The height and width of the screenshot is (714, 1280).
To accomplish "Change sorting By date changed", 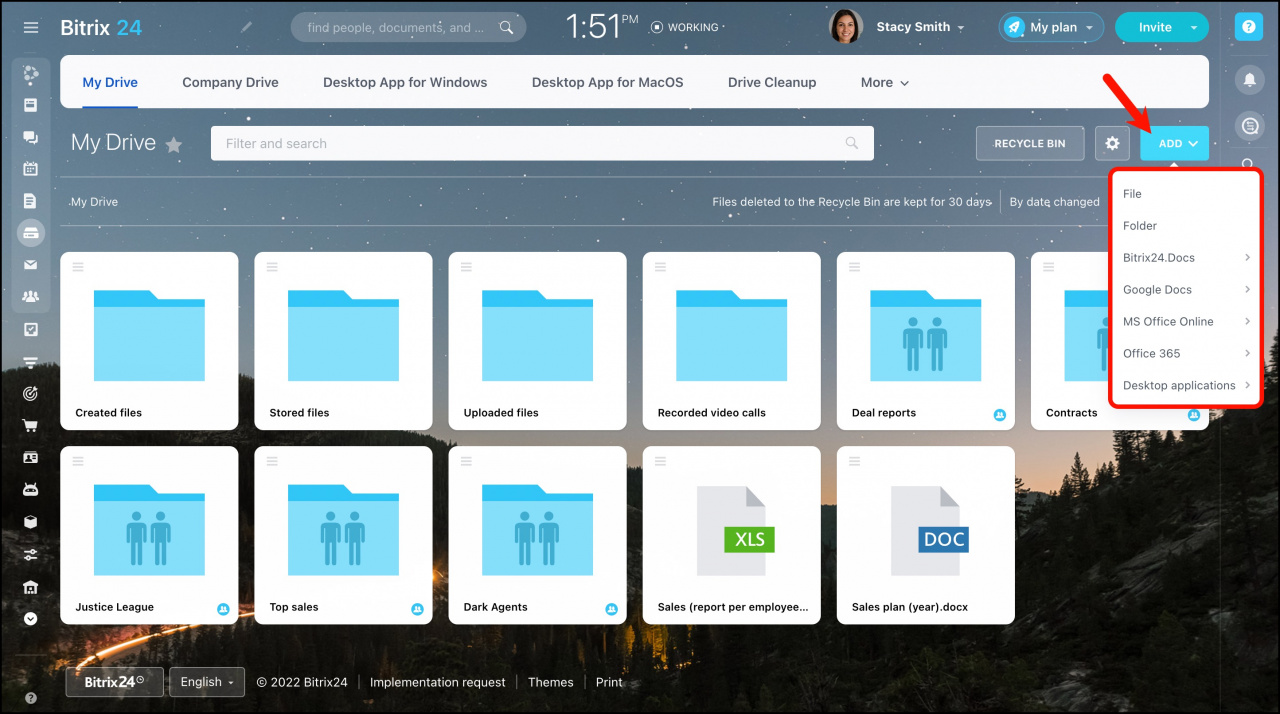I will pos(1055,202).
